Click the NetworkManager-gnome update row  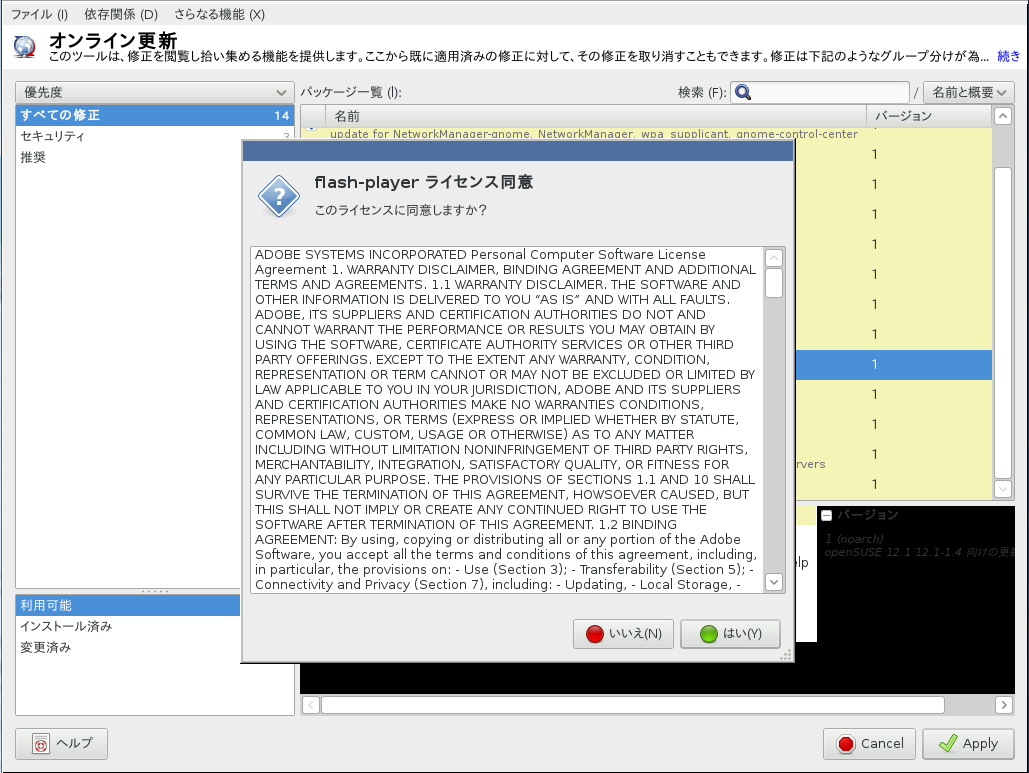click(x=593, y=134)
